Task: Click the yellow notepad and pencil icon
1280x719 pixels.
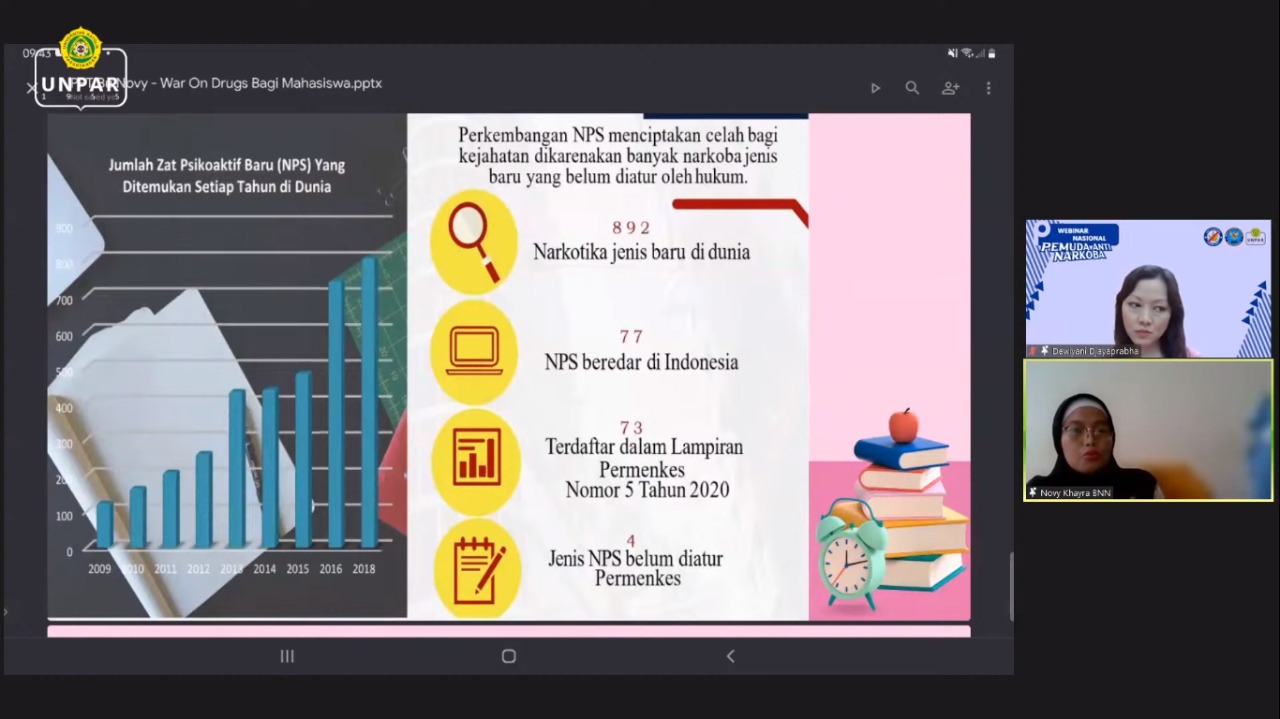Action: pos(477,569)
